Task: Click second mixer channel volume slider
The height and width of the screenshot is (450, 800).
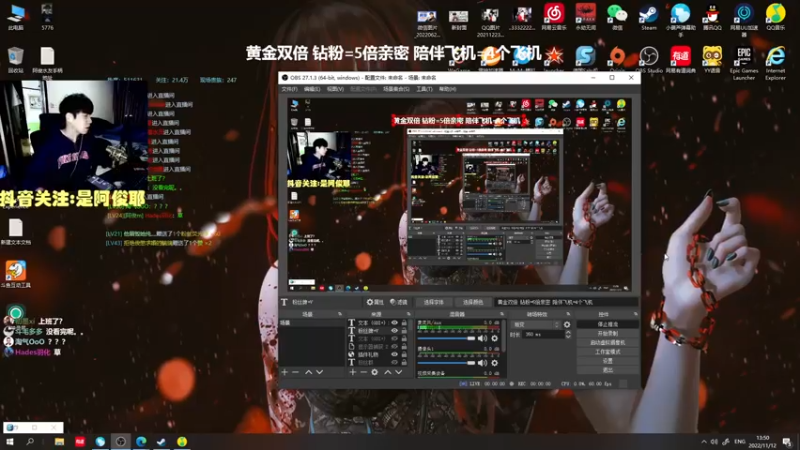Action: tap(446, 363)
